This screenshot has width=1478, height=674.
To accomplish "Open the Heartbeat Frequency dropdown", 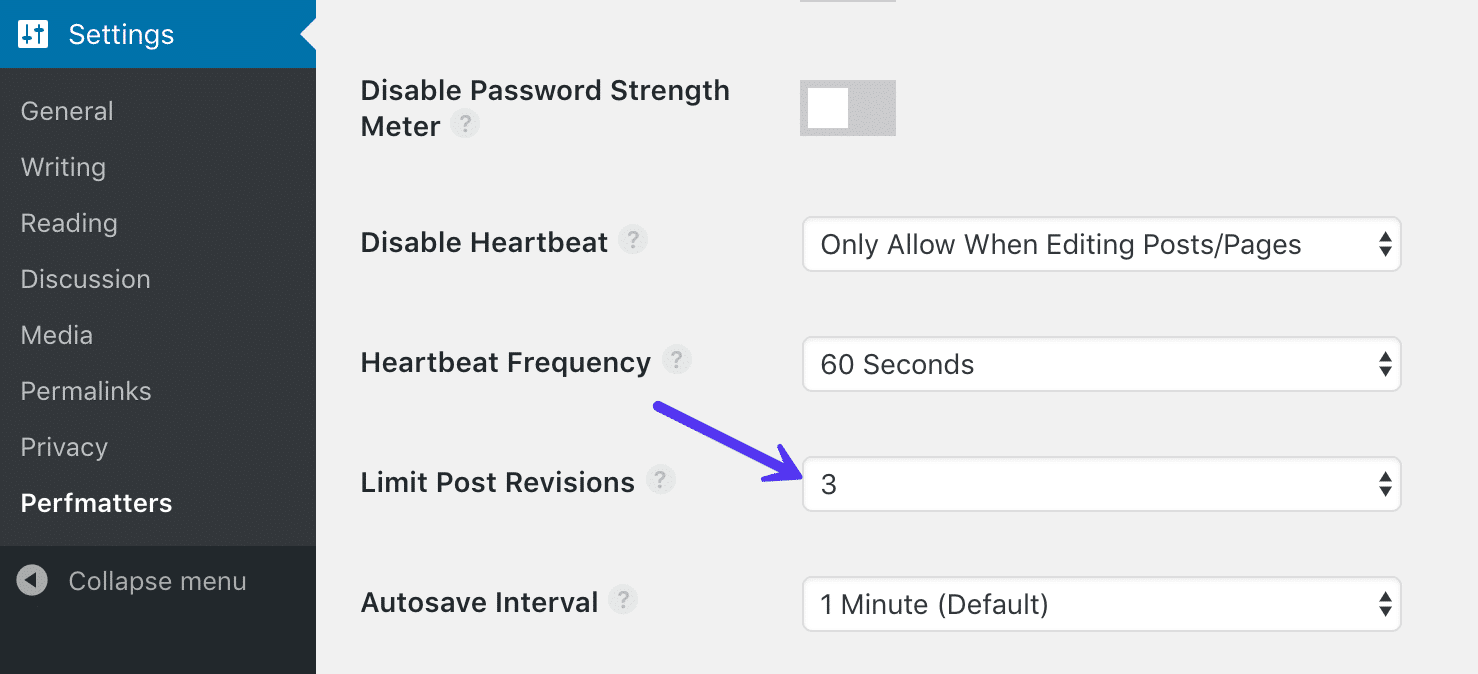I will coord(1100,364).
